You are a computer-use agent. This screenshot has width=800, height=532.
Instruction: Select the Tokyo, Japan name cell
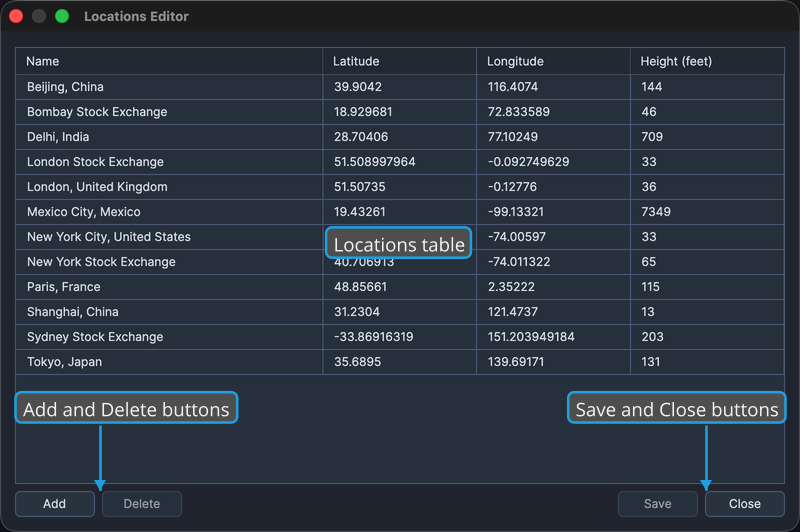[169, 362]
